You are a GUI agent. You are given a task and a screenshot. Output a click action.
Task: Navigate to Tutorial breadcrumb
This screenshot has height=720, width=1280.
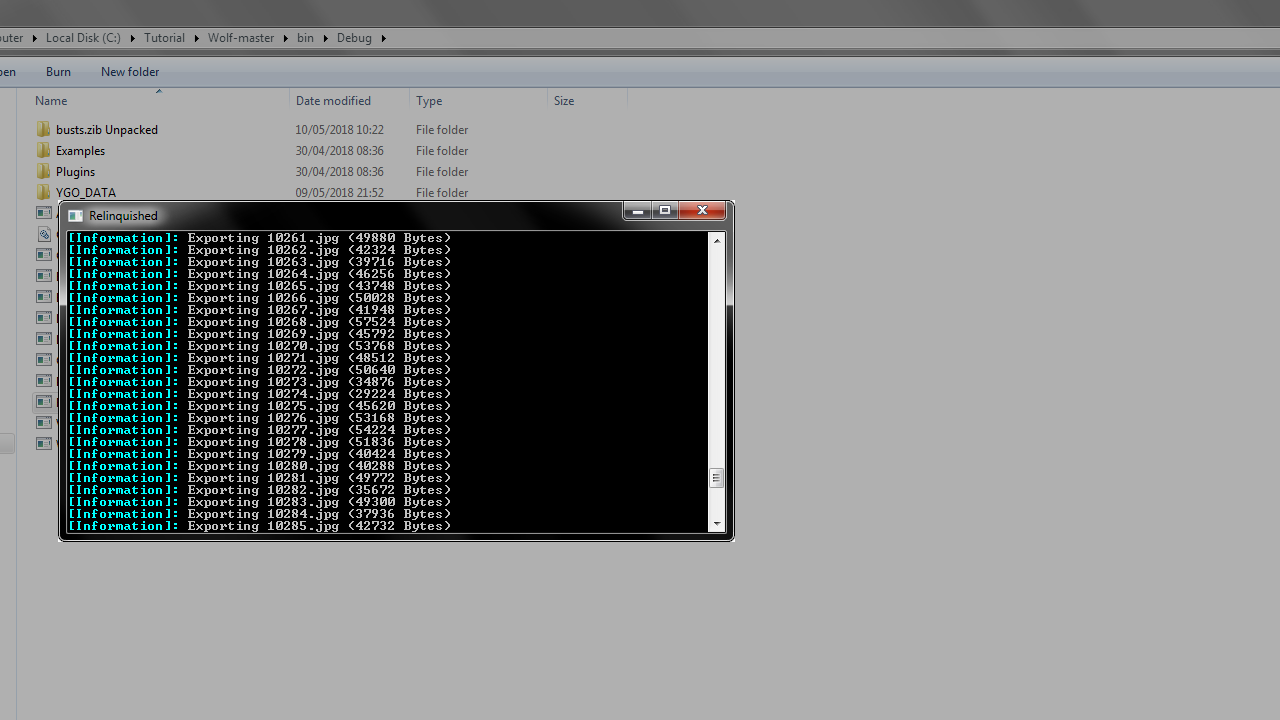pyautogui.click(x=164, y=38)
